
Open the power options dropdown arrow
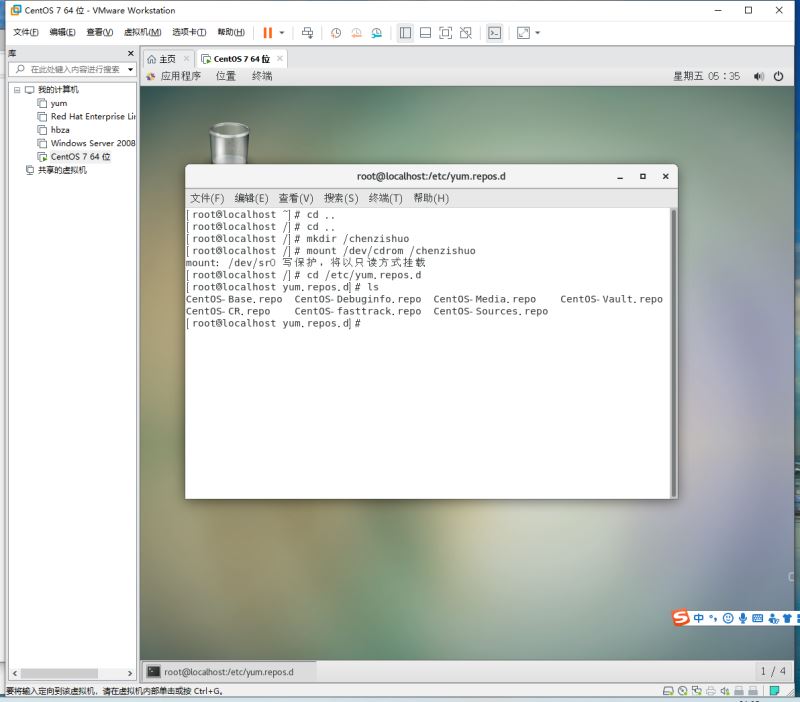click(282, 33)
